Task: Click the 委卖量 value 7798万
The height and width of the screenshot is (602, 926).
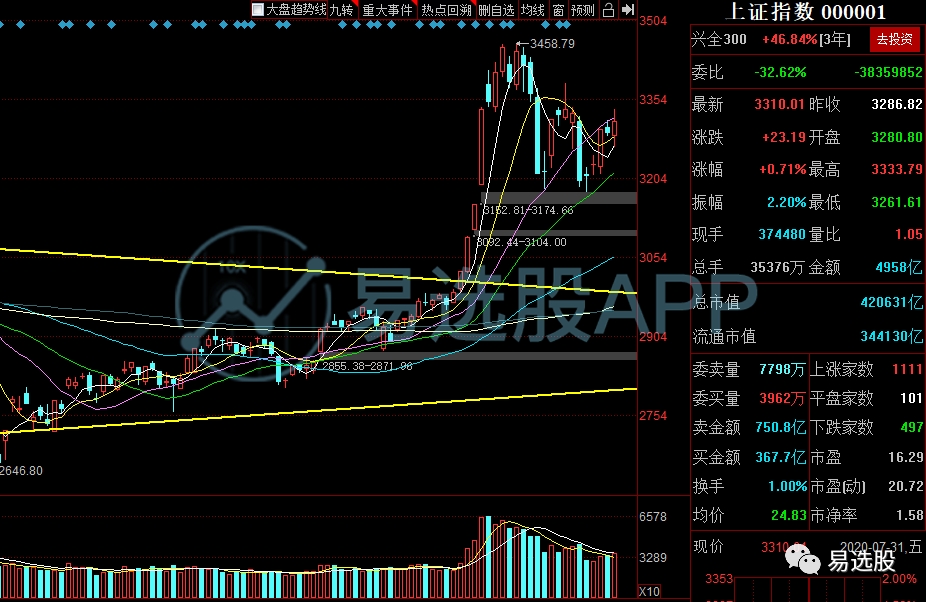Action: (x=782, y=369)
